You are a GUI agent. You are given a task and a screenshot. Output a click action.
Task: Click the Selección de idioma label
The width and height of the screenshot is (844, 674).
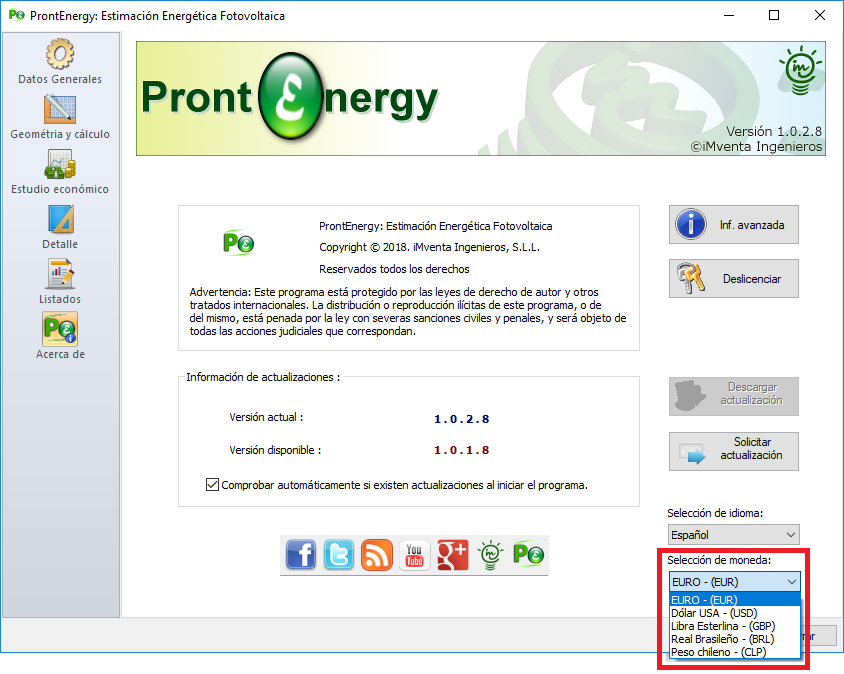point(715,513)
